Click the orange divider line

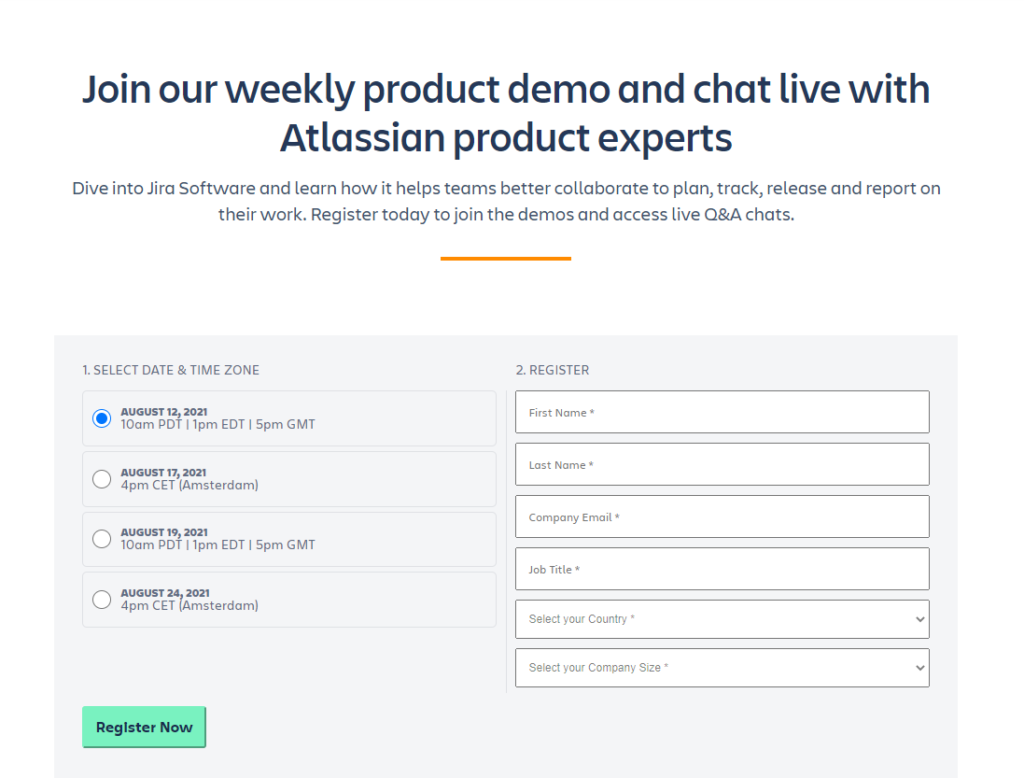pyautogui.click(x=506, y=258)
